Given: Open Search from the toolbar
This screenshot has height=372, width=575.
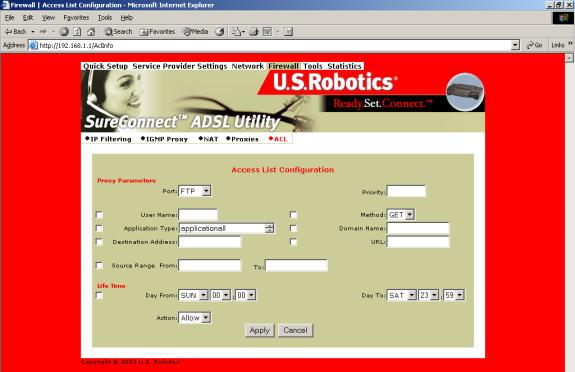Looking at the screenshot, I should click(x=118, y=32).
